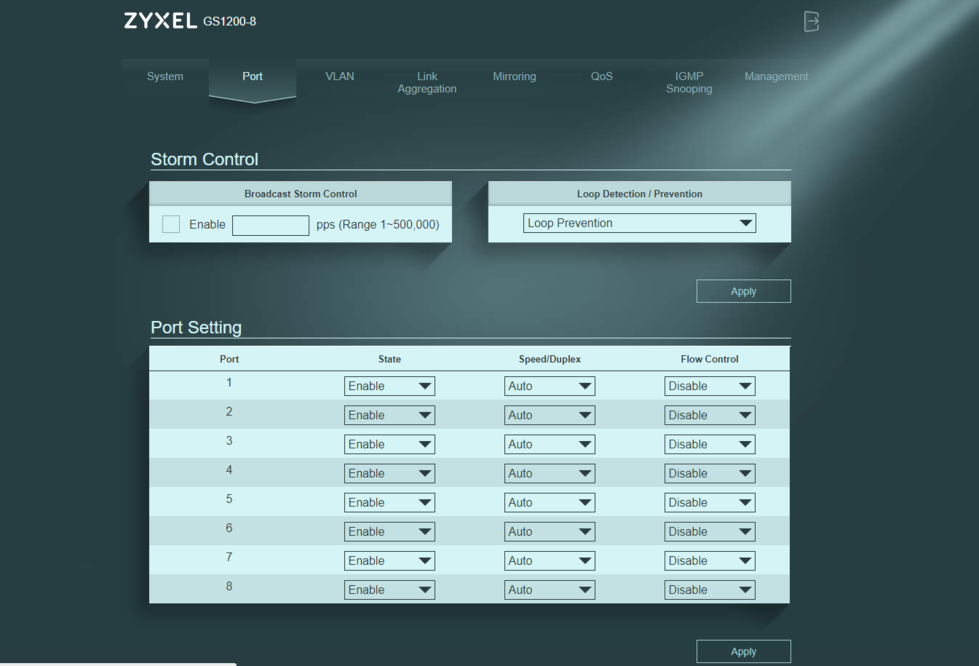
Task: Click the broadcast storm pps input field
Action: (x=270, y=225)
